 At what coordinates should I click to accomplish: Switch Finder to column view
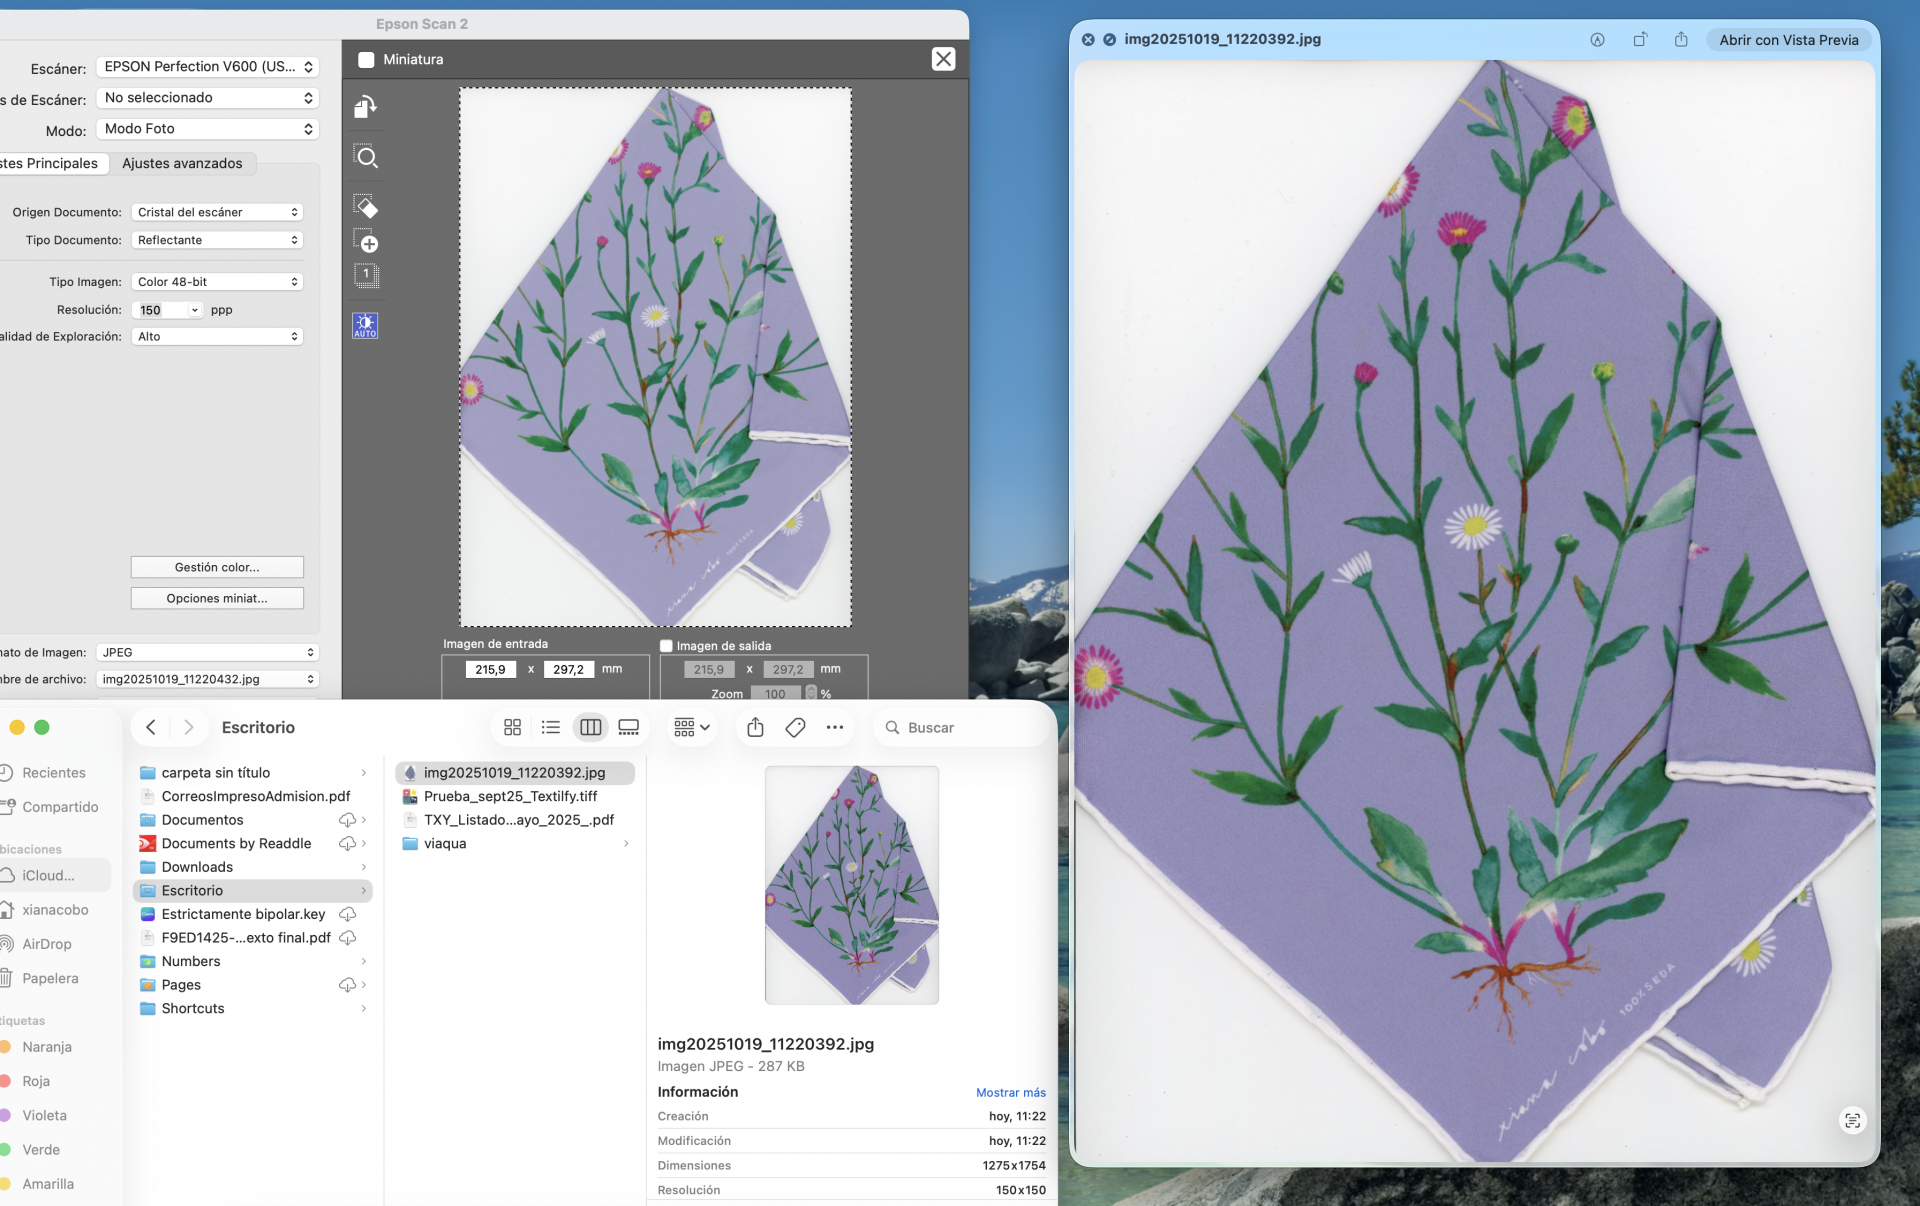click(x=590, y=727)
